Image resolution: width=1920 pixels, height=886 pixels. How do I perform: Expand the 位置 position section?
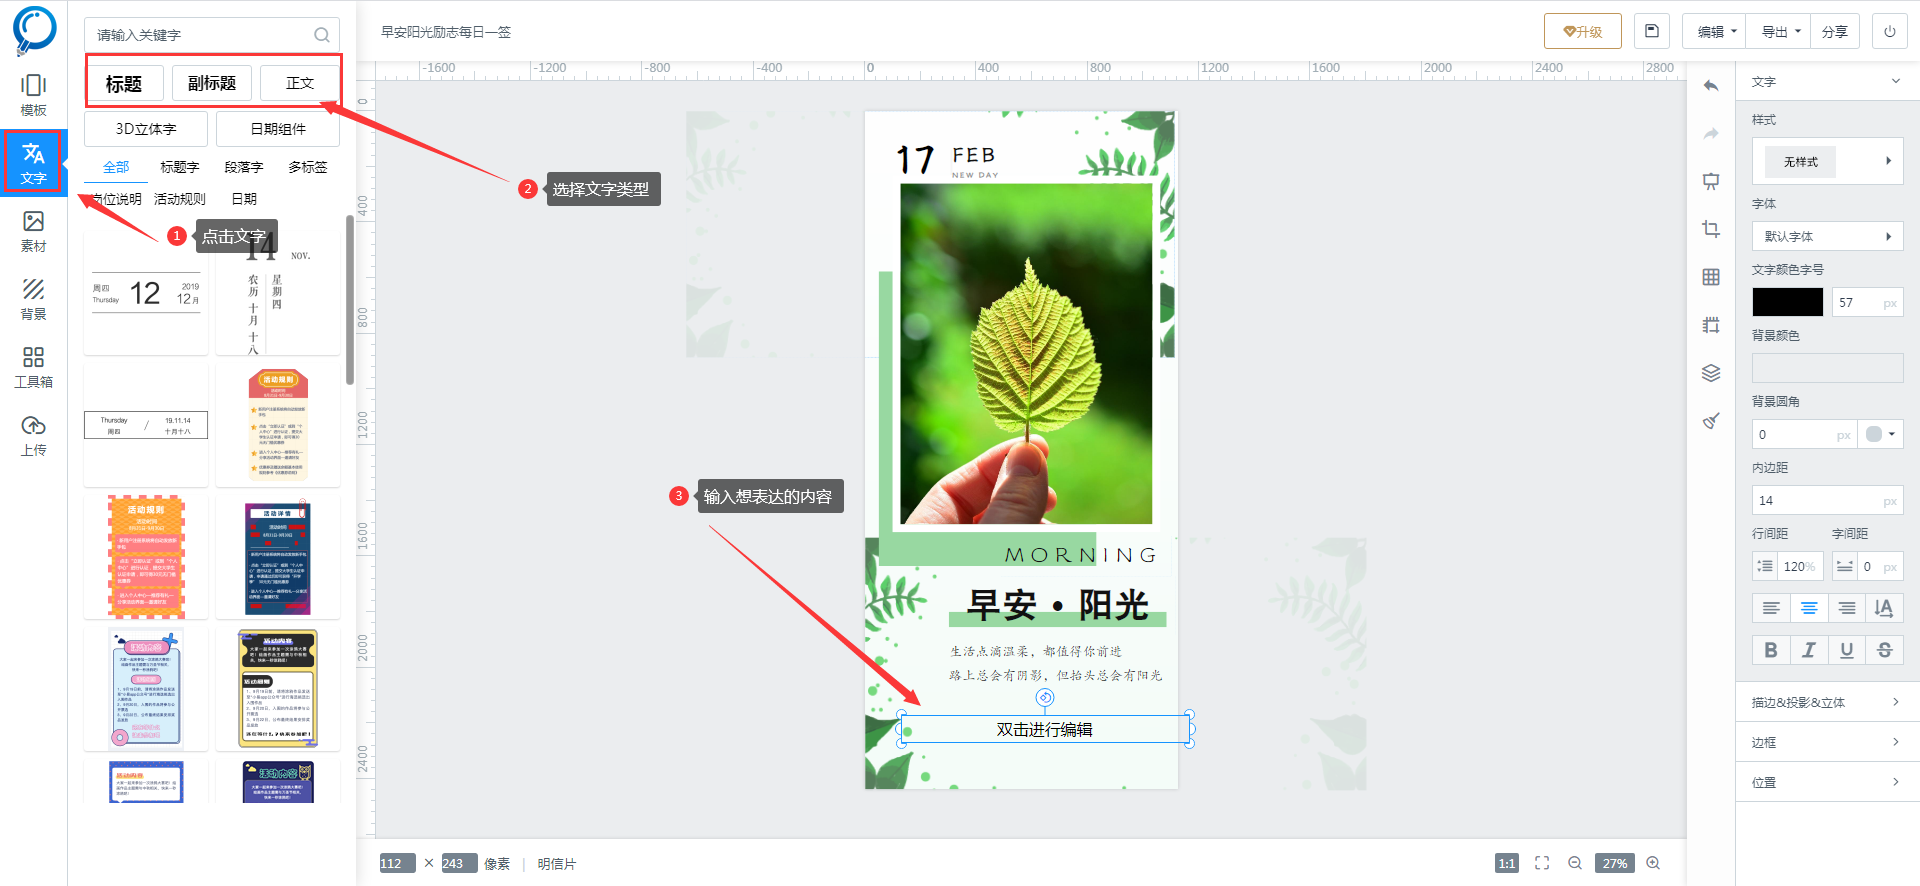1827,782
